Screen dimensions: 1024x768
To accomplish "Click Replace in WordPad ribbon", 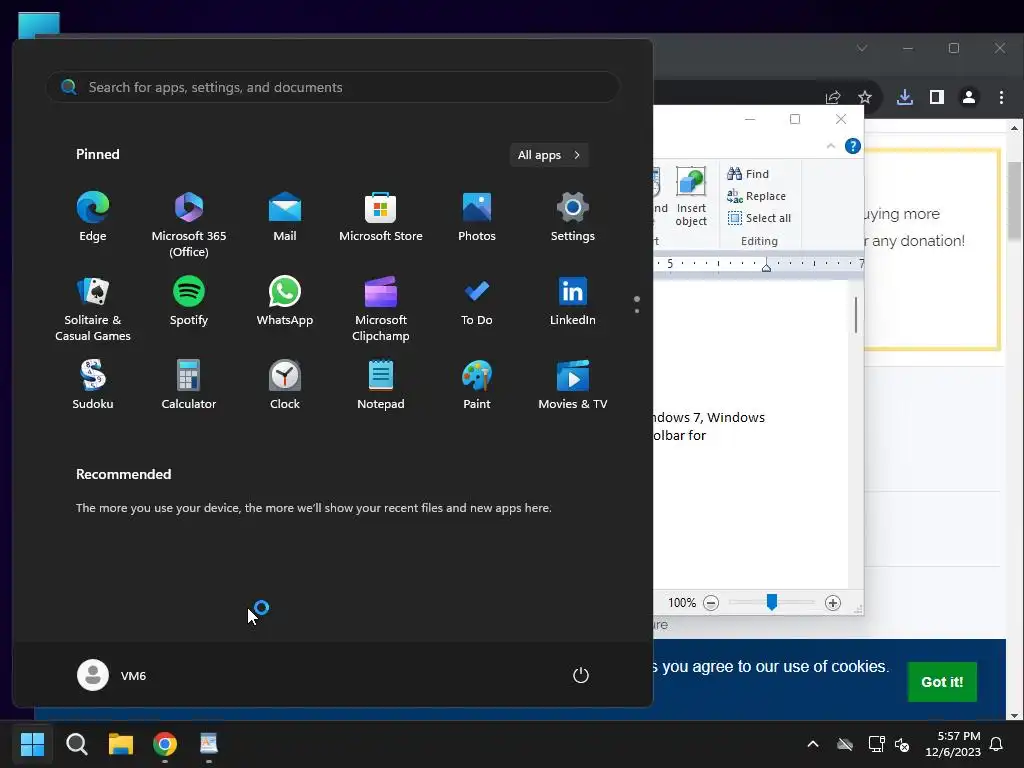I will click(756, 196).
